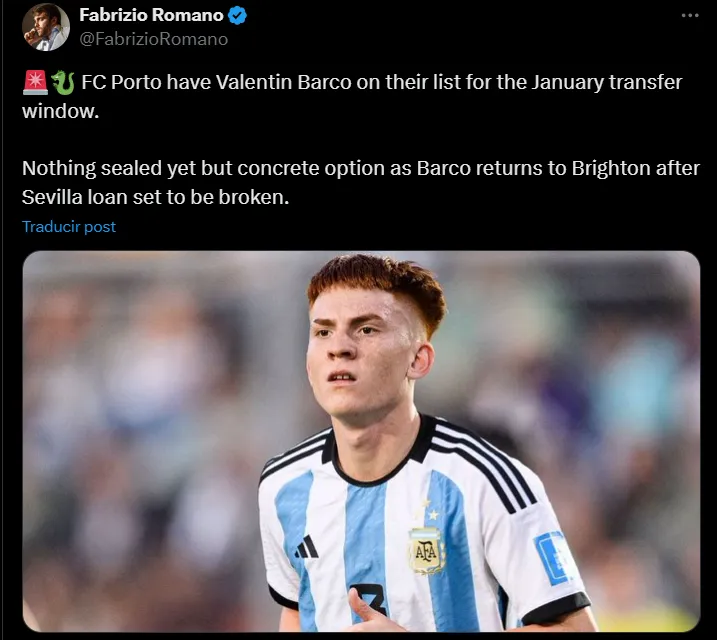The width and height of the screenshot is (717, 640).
Task: Click the green dragon emoji
Action: coord(63,83)
